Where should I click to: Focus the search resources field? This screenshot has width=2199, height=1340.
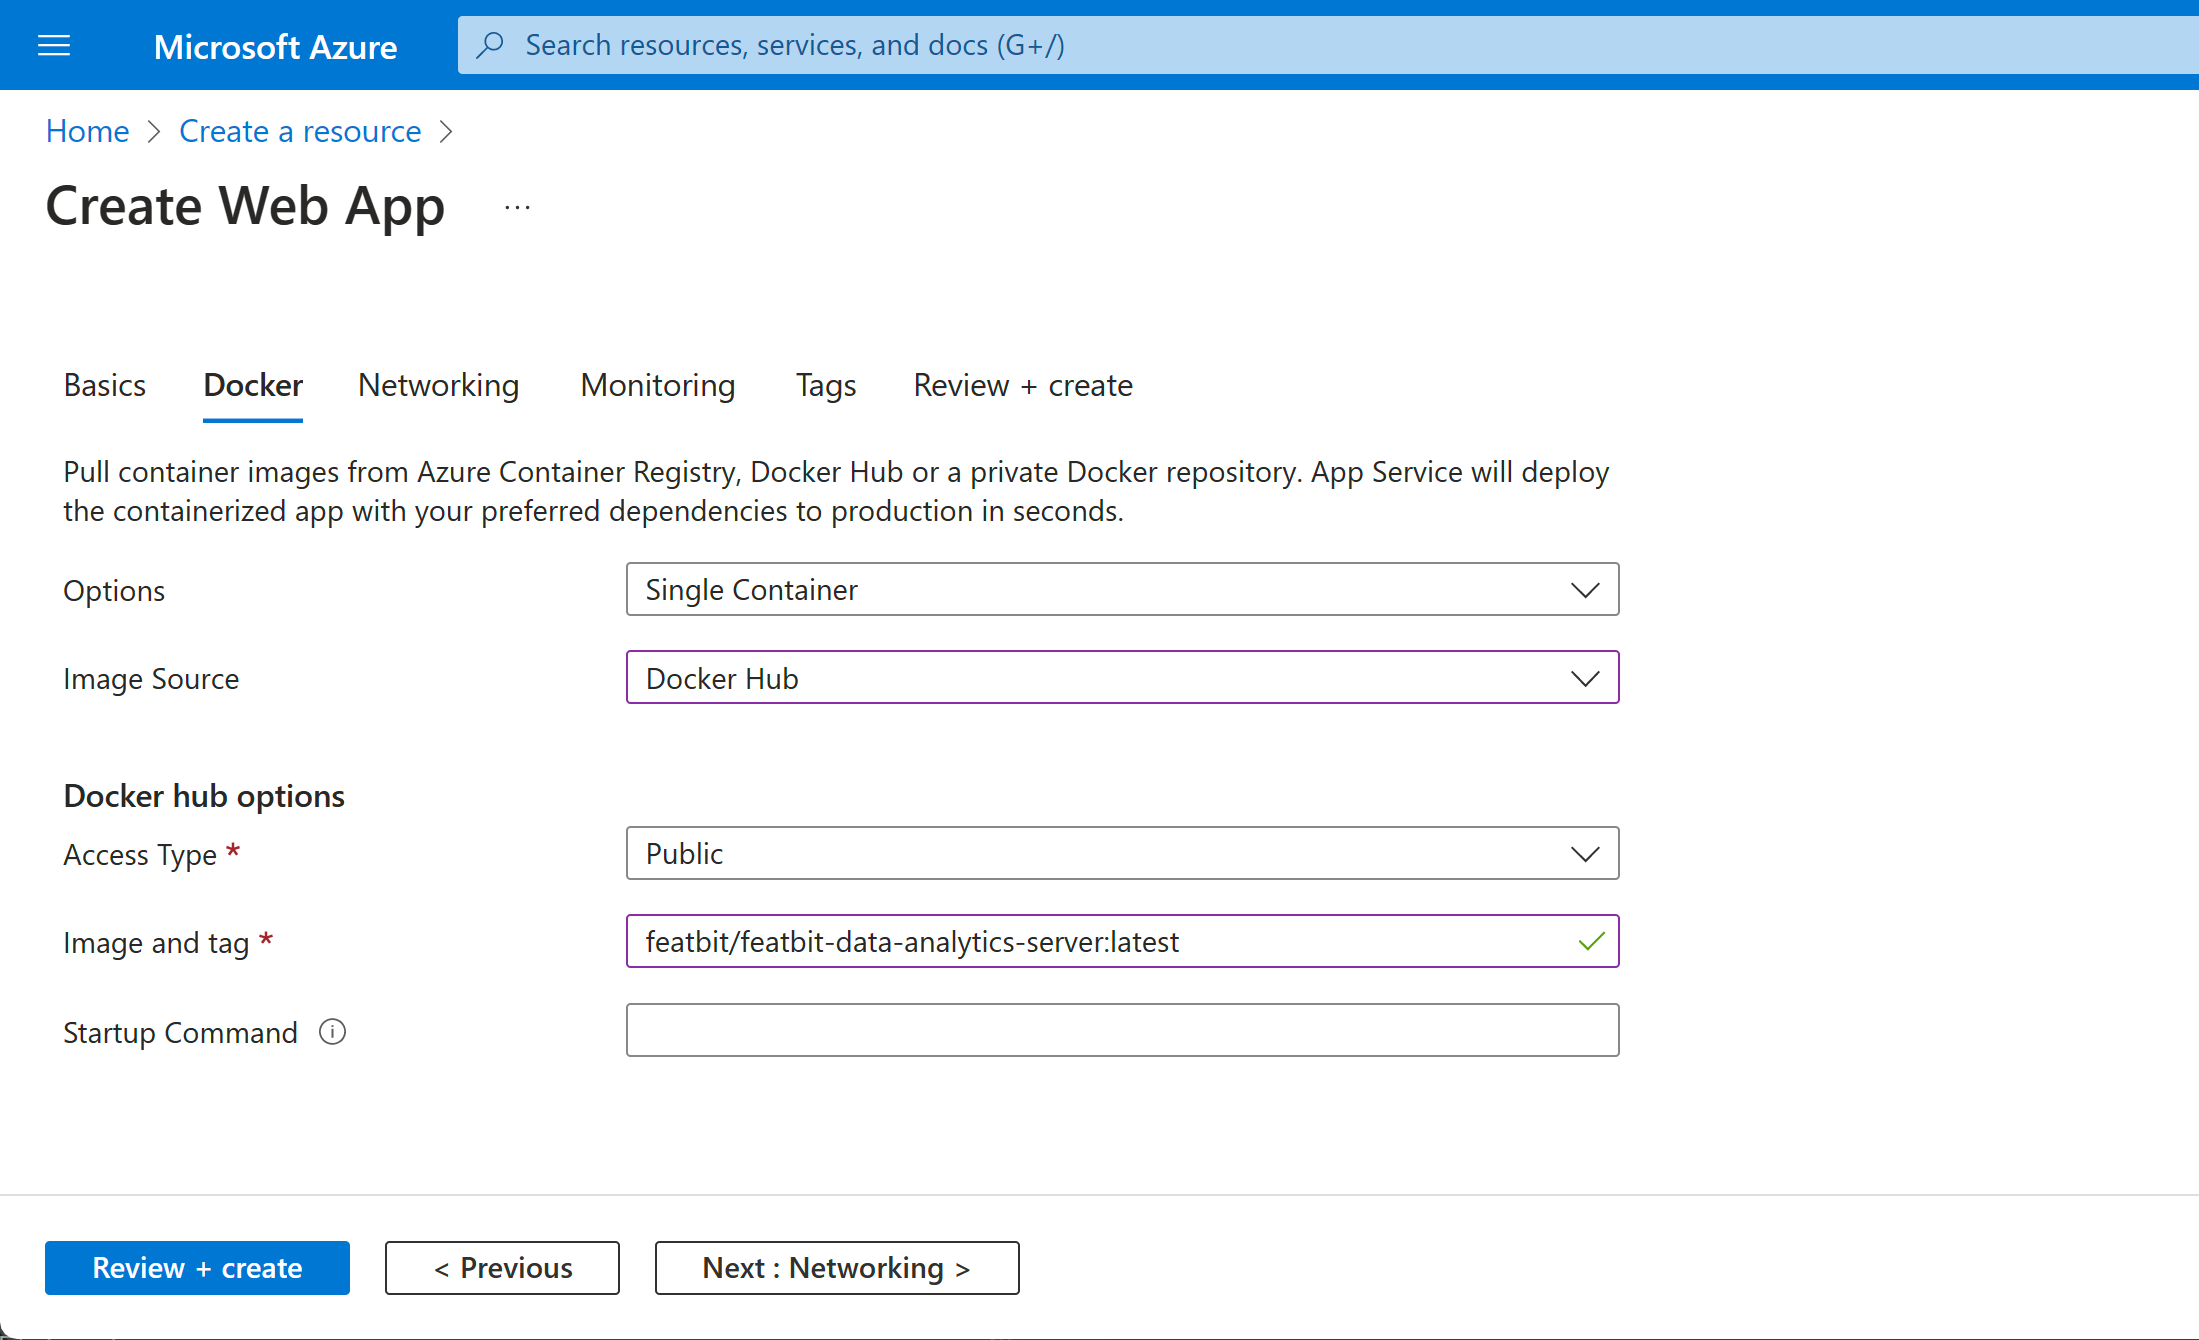1328,45
